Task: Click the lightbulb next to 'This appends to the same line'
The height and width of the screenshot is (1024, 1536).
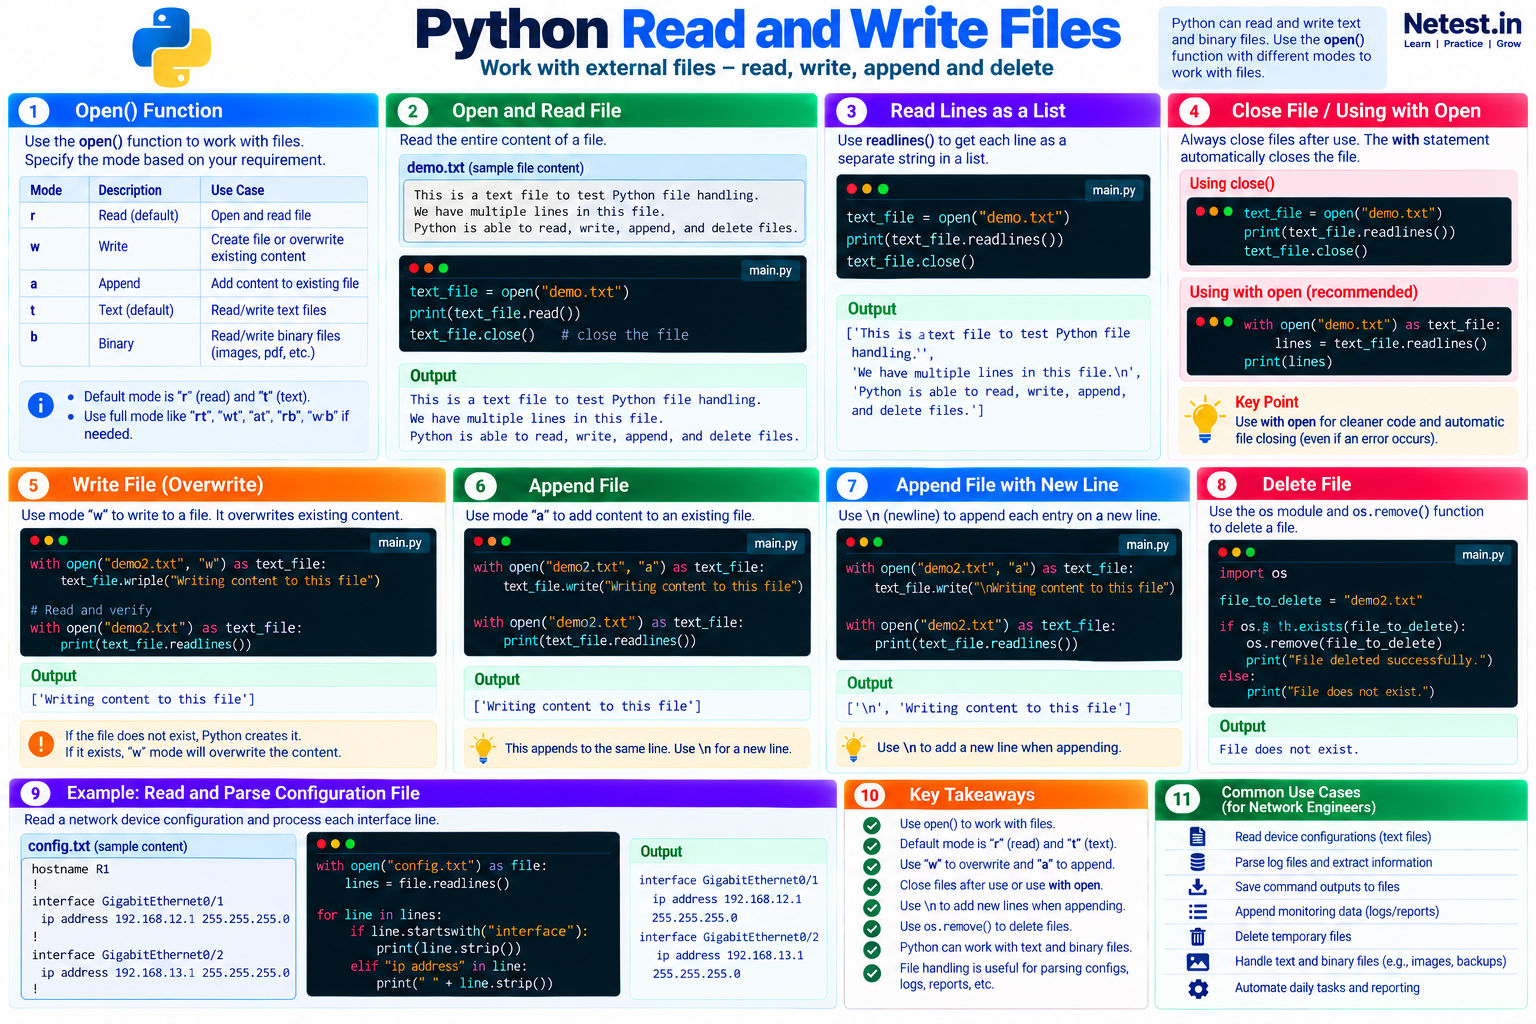Action: click(483, 749)
